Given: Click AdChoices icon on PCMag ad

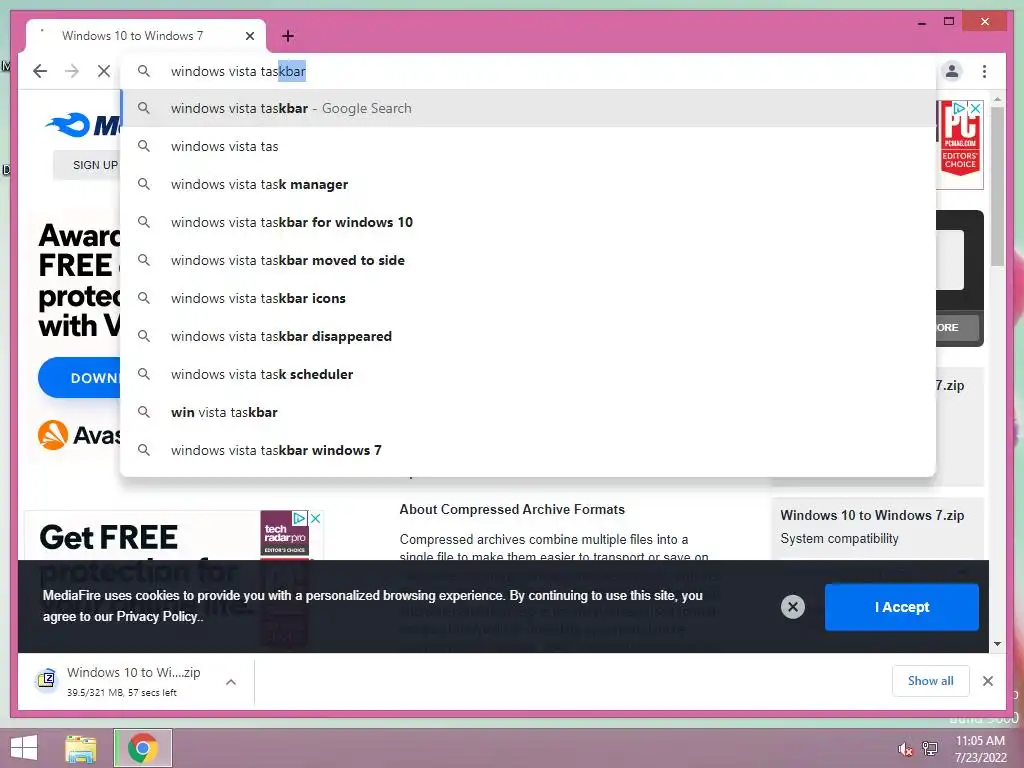Looking at the screenshot, I should tap(959, 108).
